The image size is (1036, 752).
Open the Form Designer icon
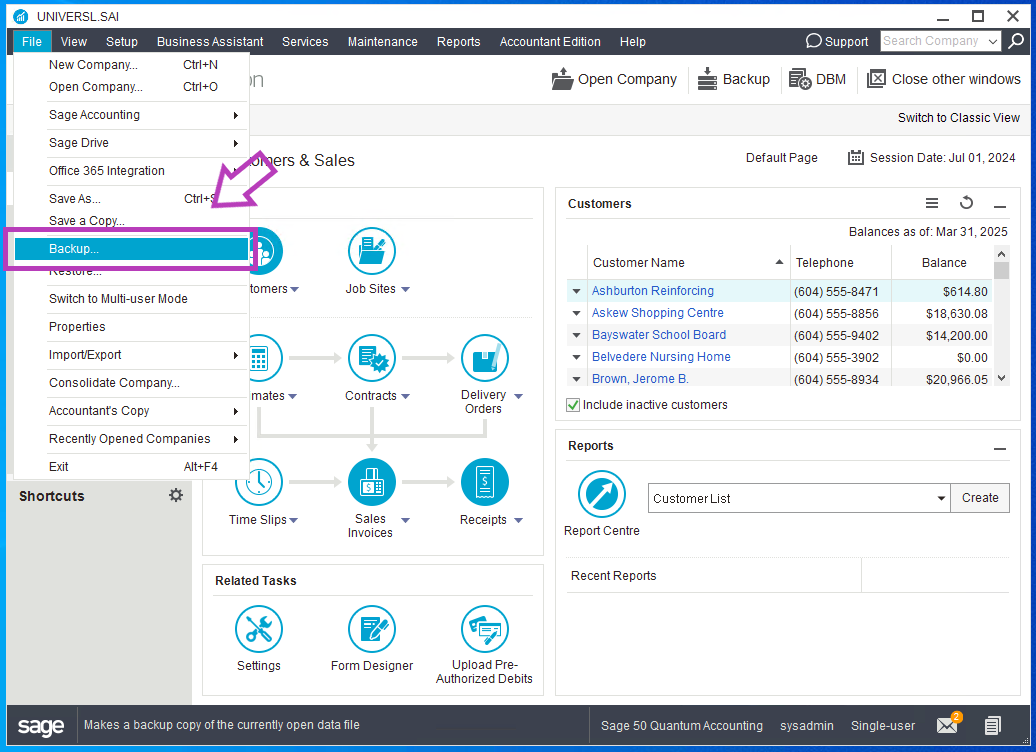[x=372, y=629]
